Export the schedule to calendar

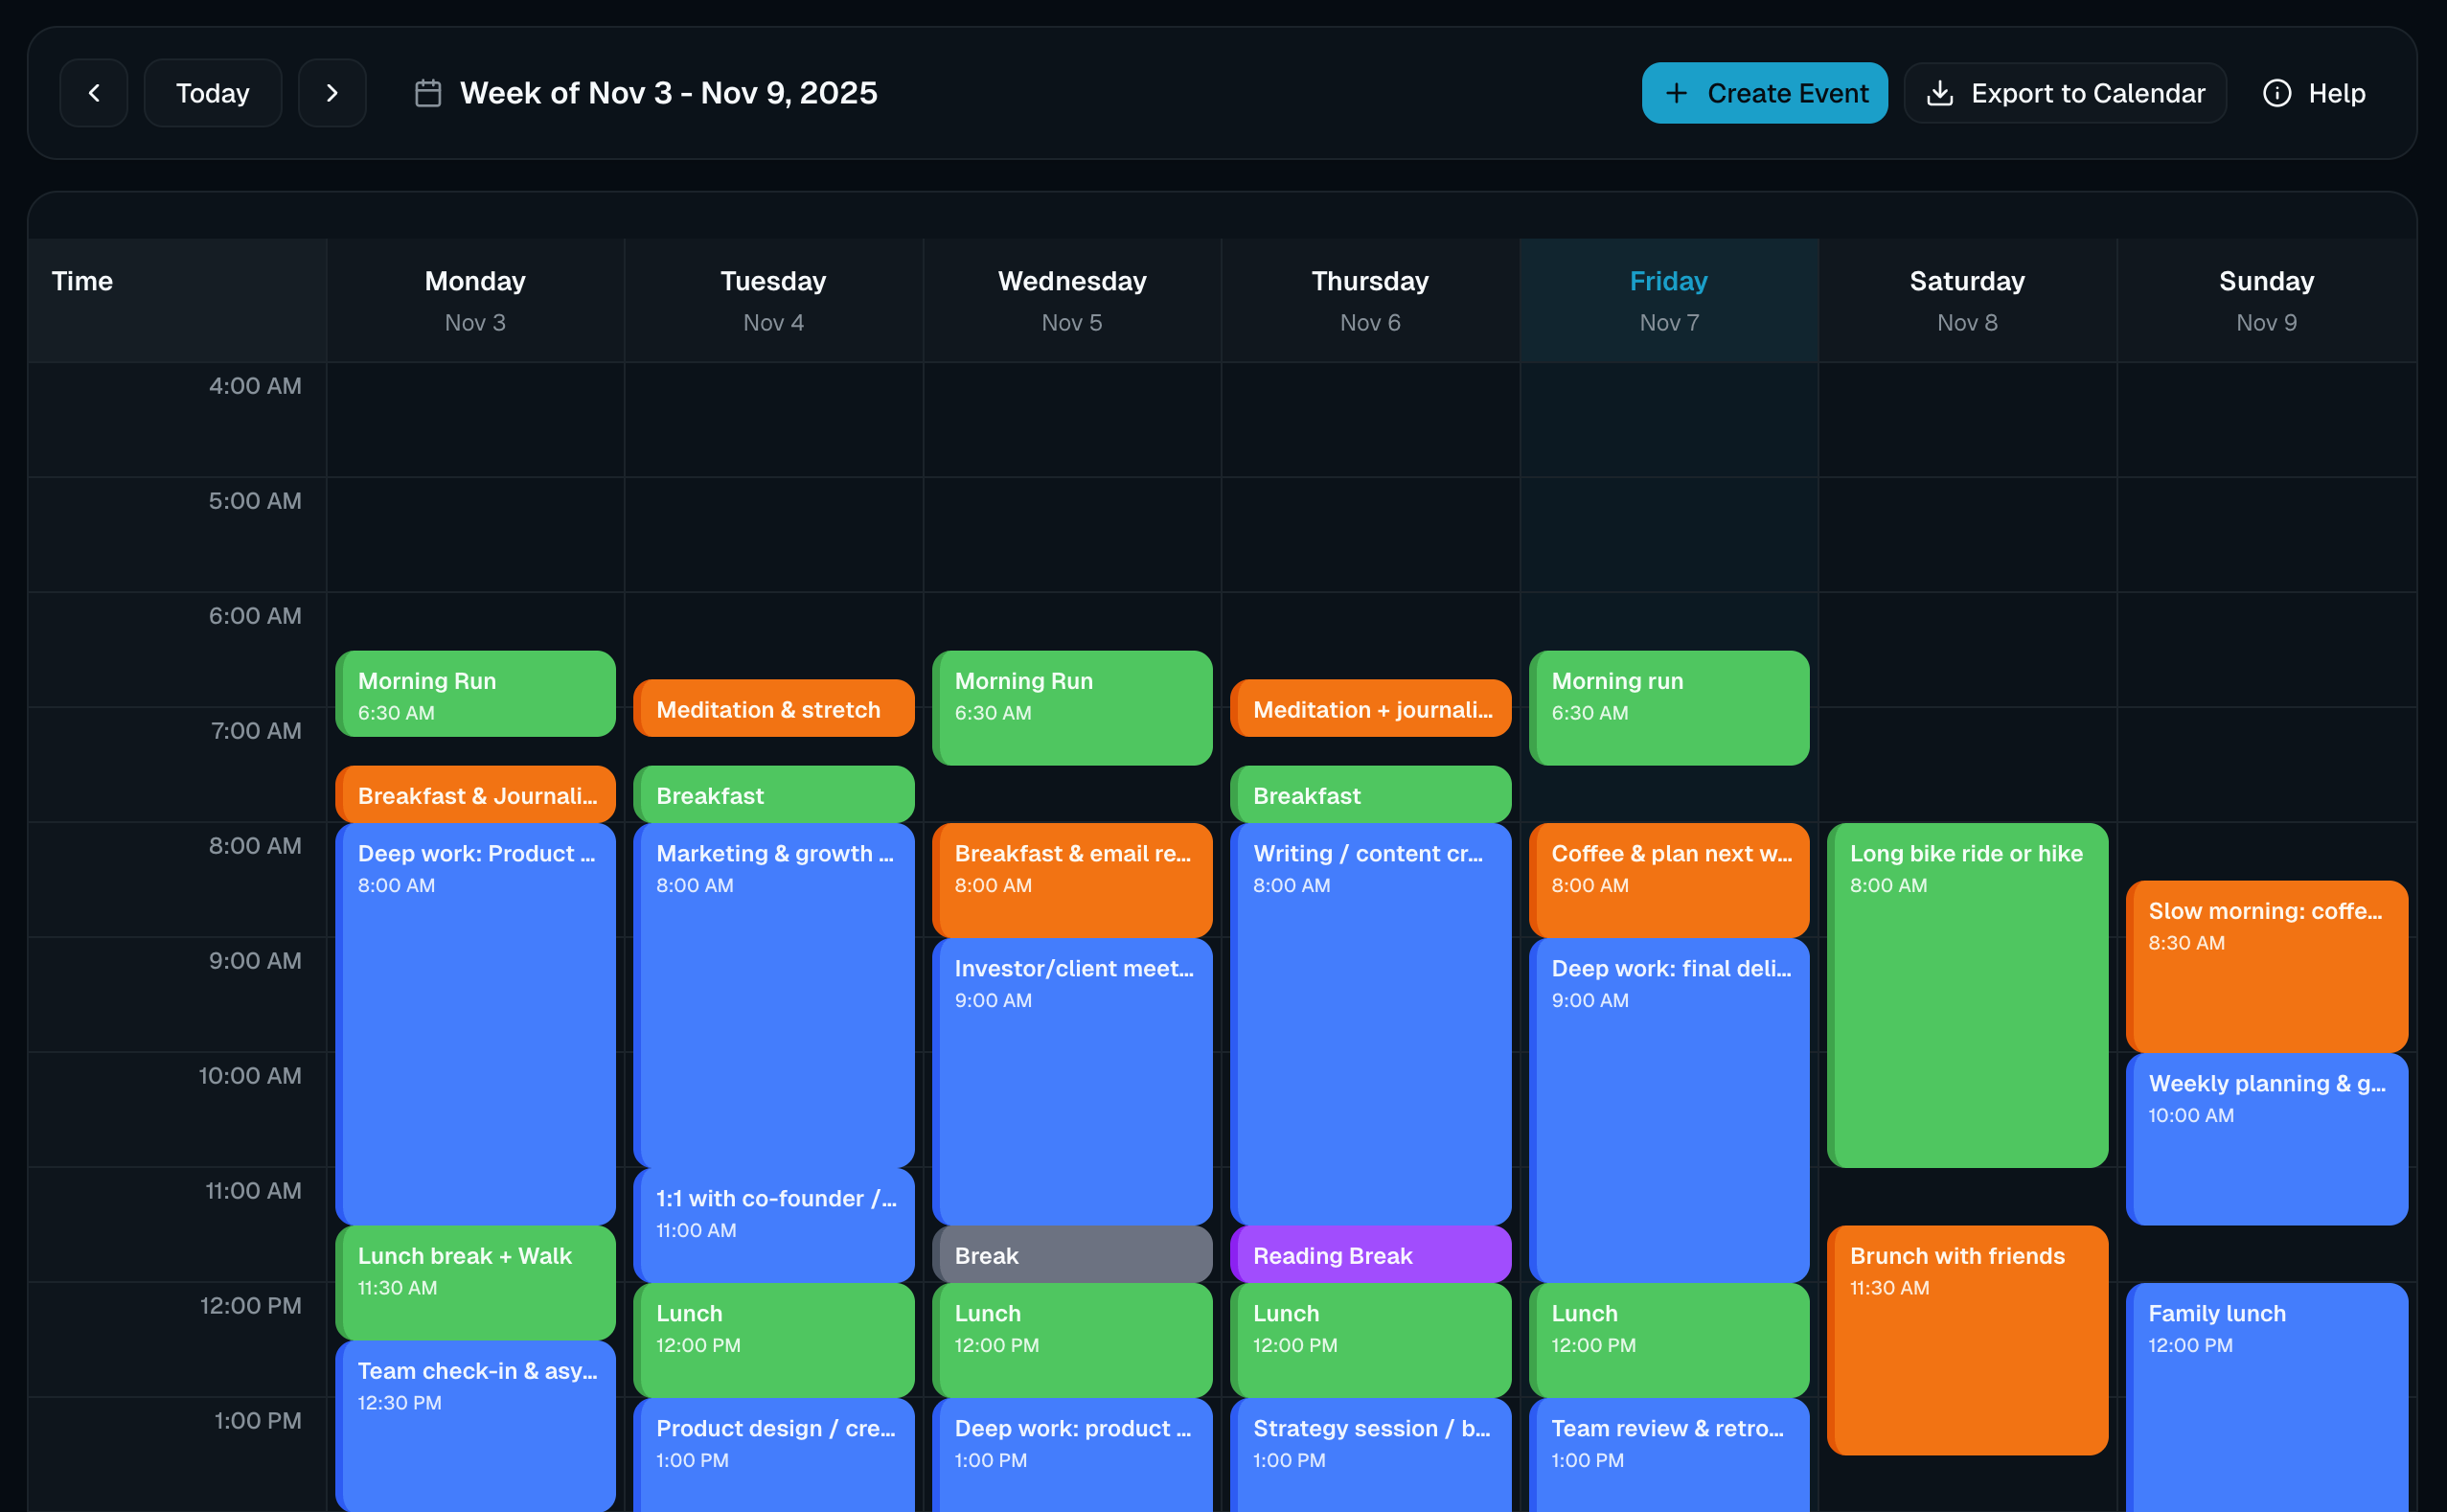click(2065, 93)
